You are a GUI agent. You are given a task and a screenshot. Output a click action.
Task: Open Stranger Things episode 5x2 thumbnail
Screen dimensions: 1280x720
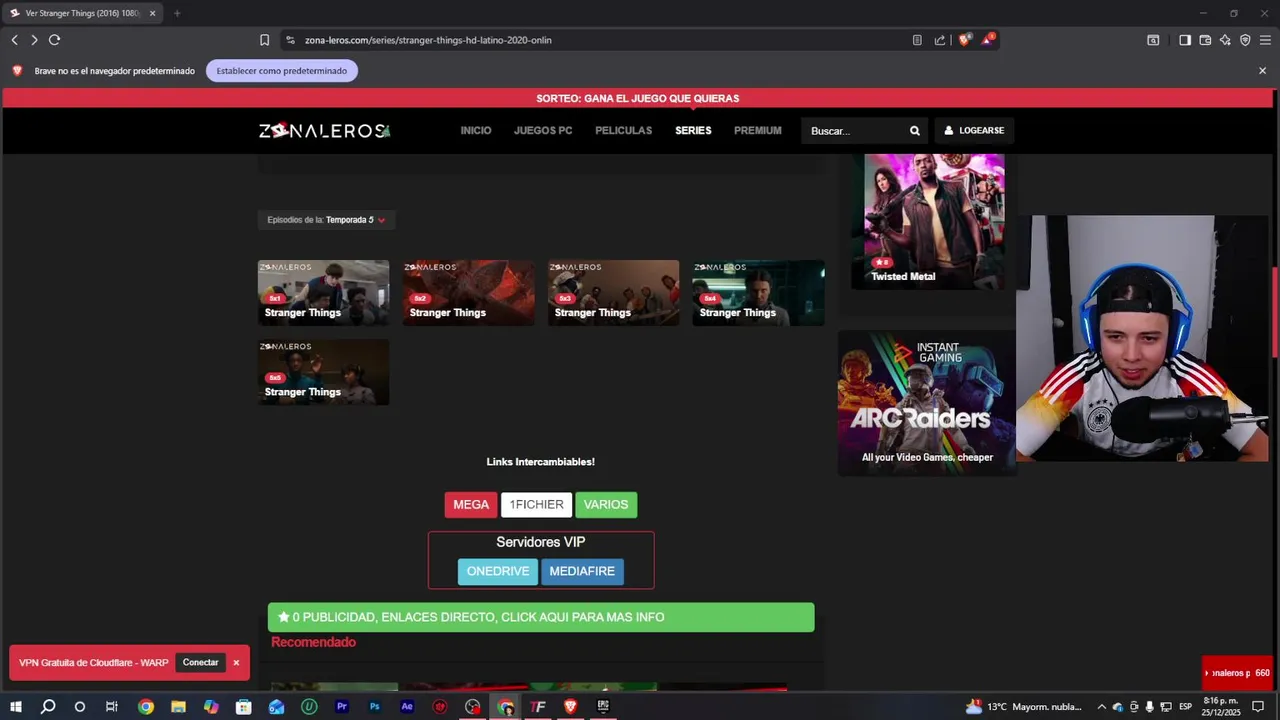tap(468, 293)
